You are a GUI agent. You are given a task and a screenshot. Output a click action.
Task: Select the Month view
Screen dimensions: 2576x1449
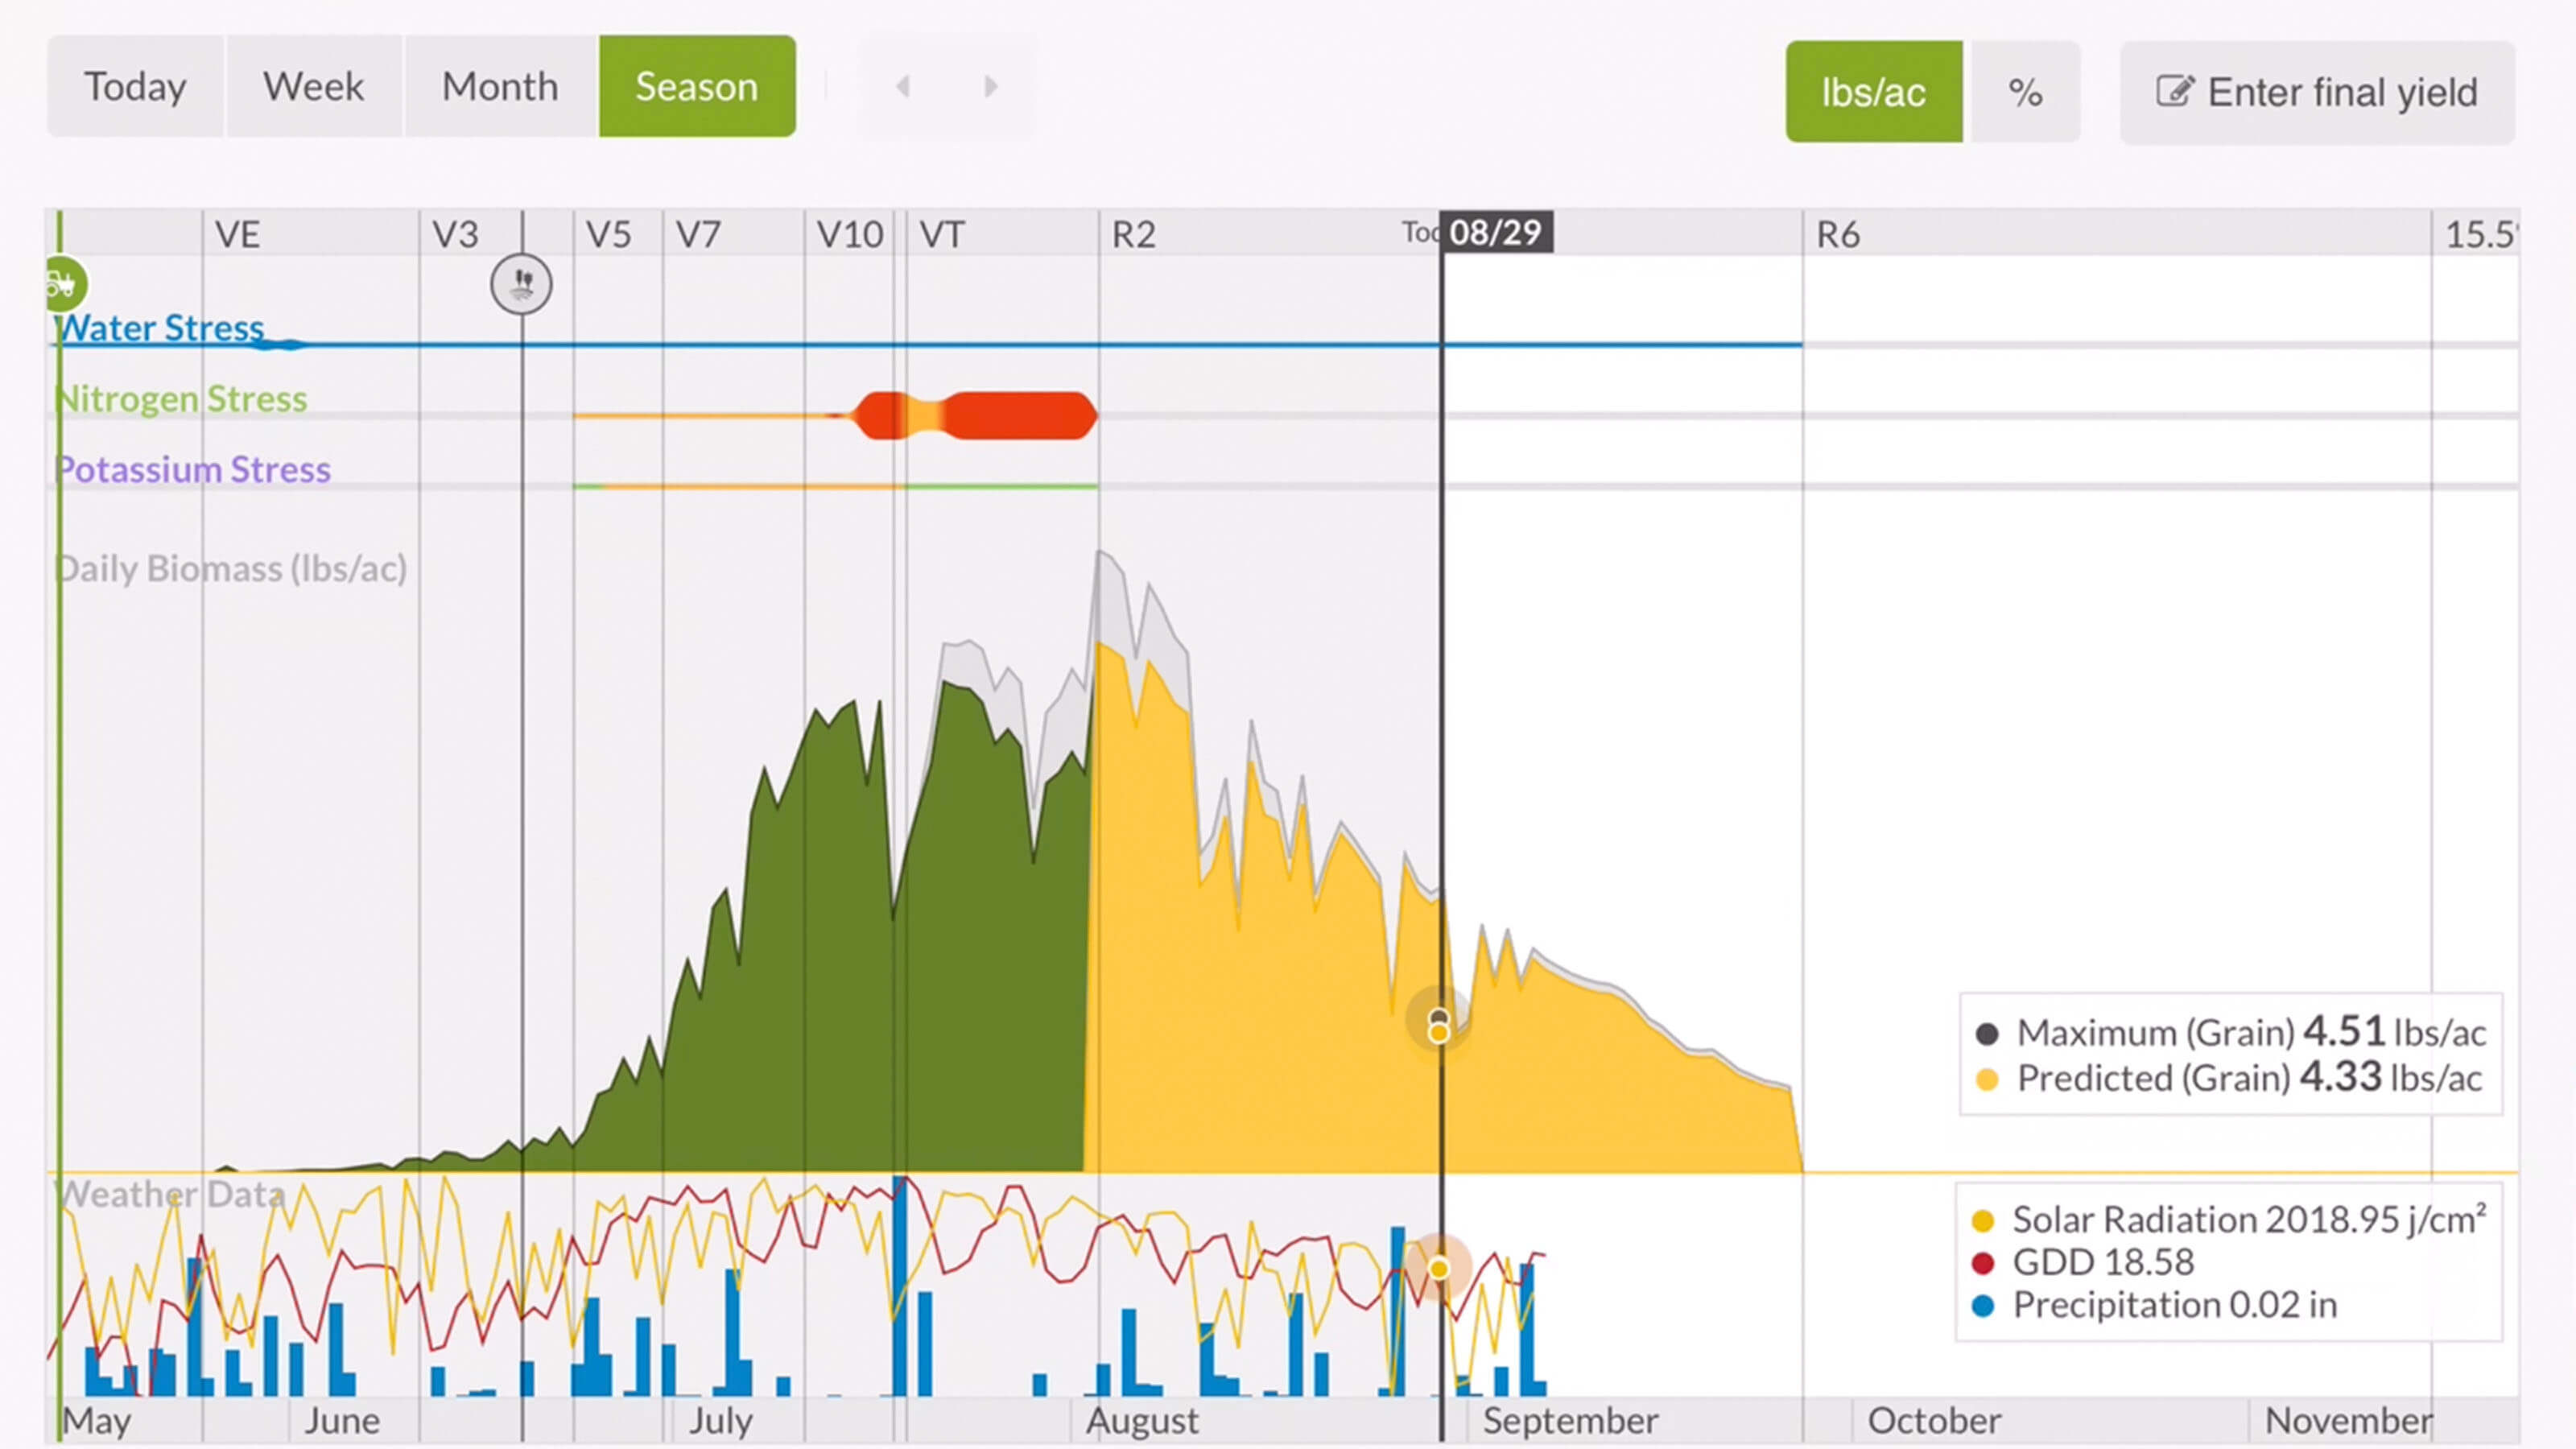(x=500, y=87)
